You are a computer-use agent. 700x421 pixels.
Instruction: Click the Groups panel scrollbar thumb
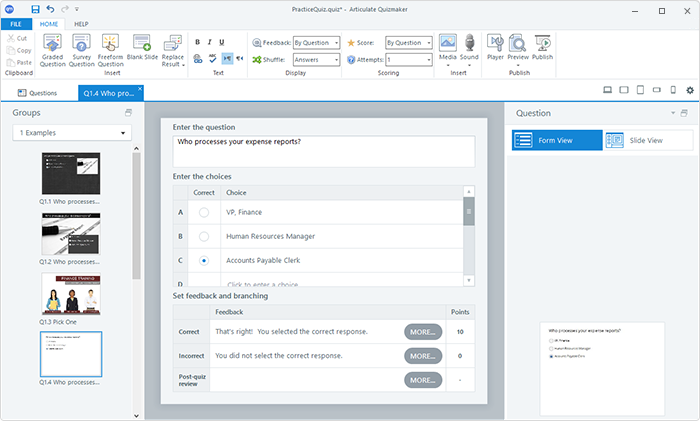click(136, 216)
